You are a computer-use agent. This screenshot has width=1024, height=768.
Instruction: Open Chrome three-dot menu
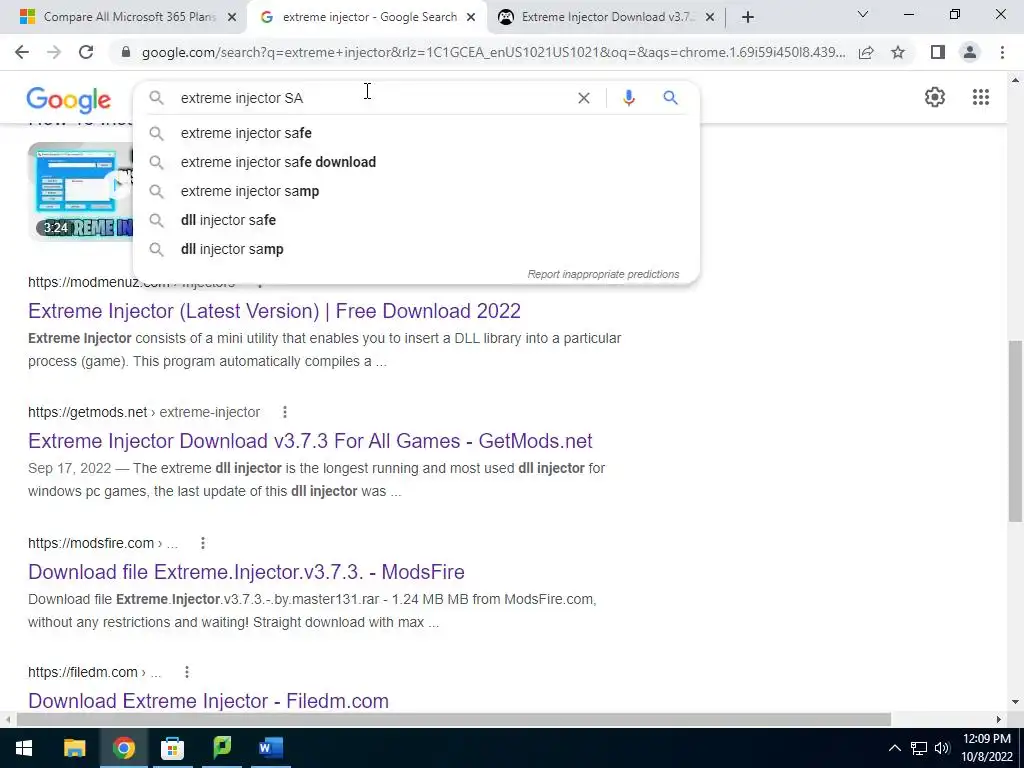click(1002, 52)
